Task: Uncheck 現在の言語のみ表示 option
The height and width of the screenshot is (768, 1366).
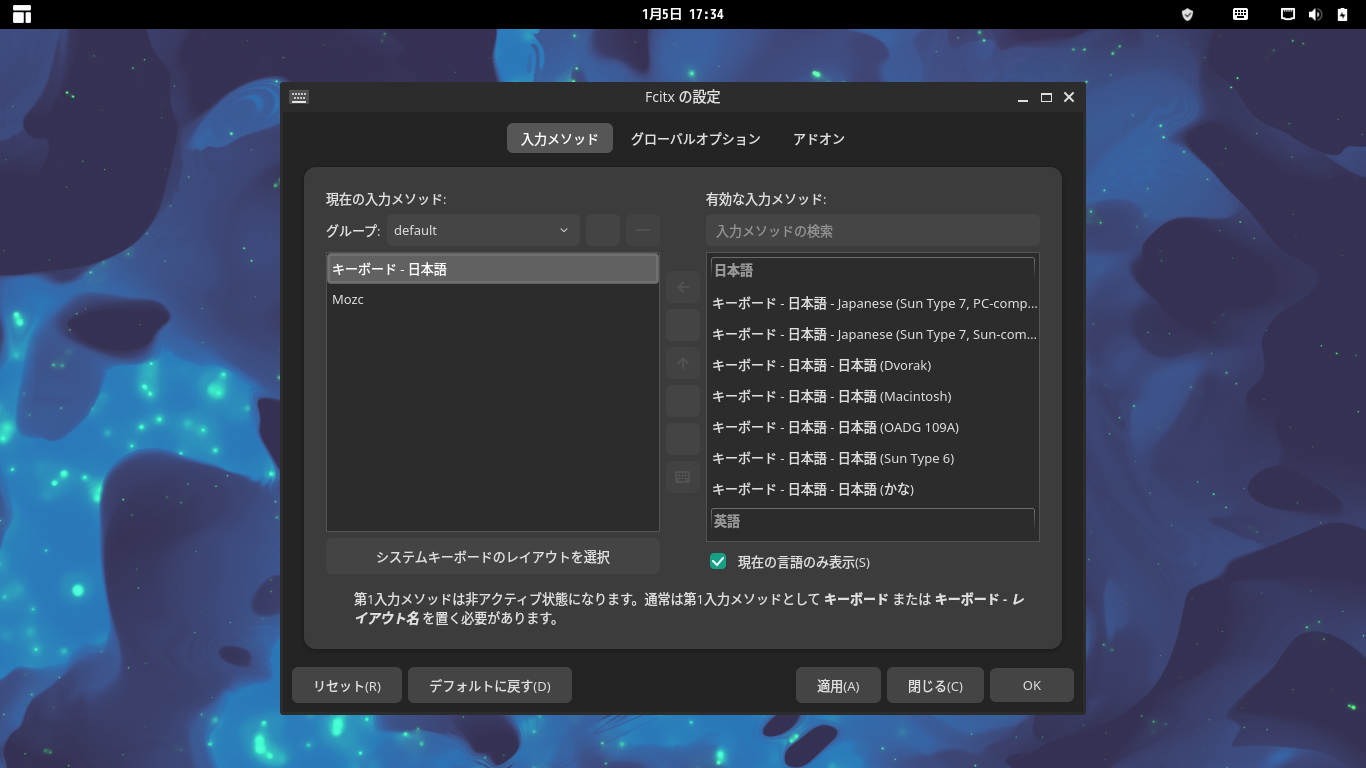Action: [718, 561]
